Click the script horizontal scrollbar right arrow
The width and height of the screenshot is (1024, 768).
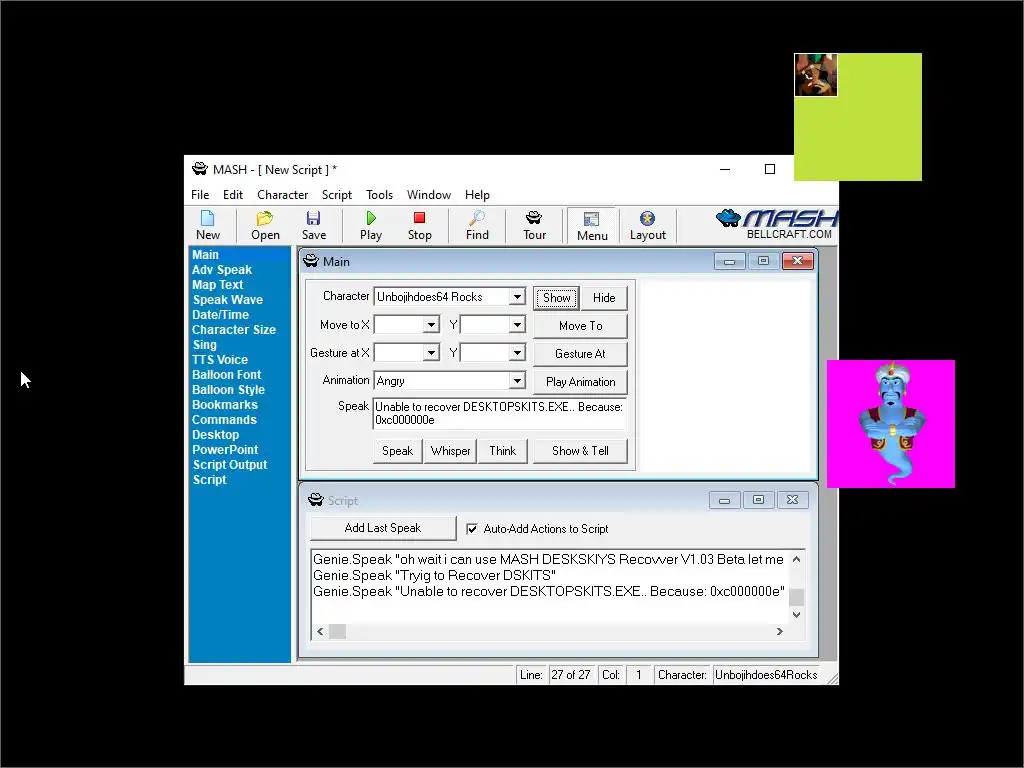pos(779,632)
